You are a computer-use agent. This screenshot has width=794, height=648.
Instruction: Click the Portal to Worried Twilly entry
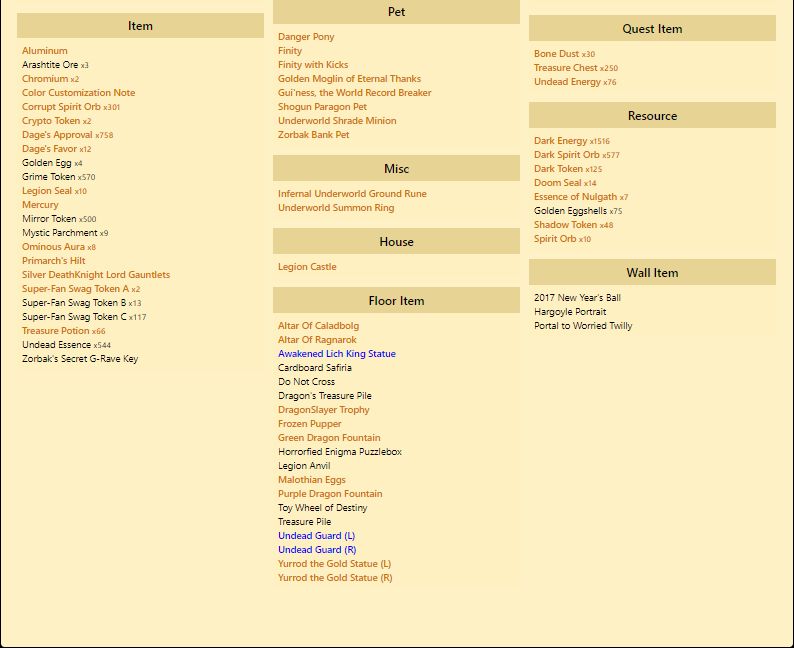[583, 326]
